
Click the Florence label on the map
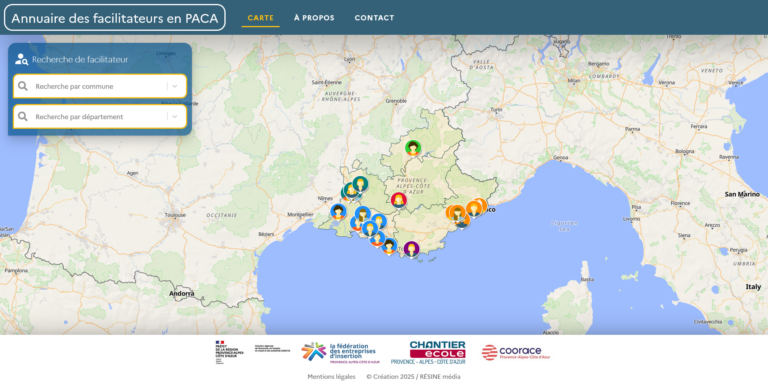[680, 203]
